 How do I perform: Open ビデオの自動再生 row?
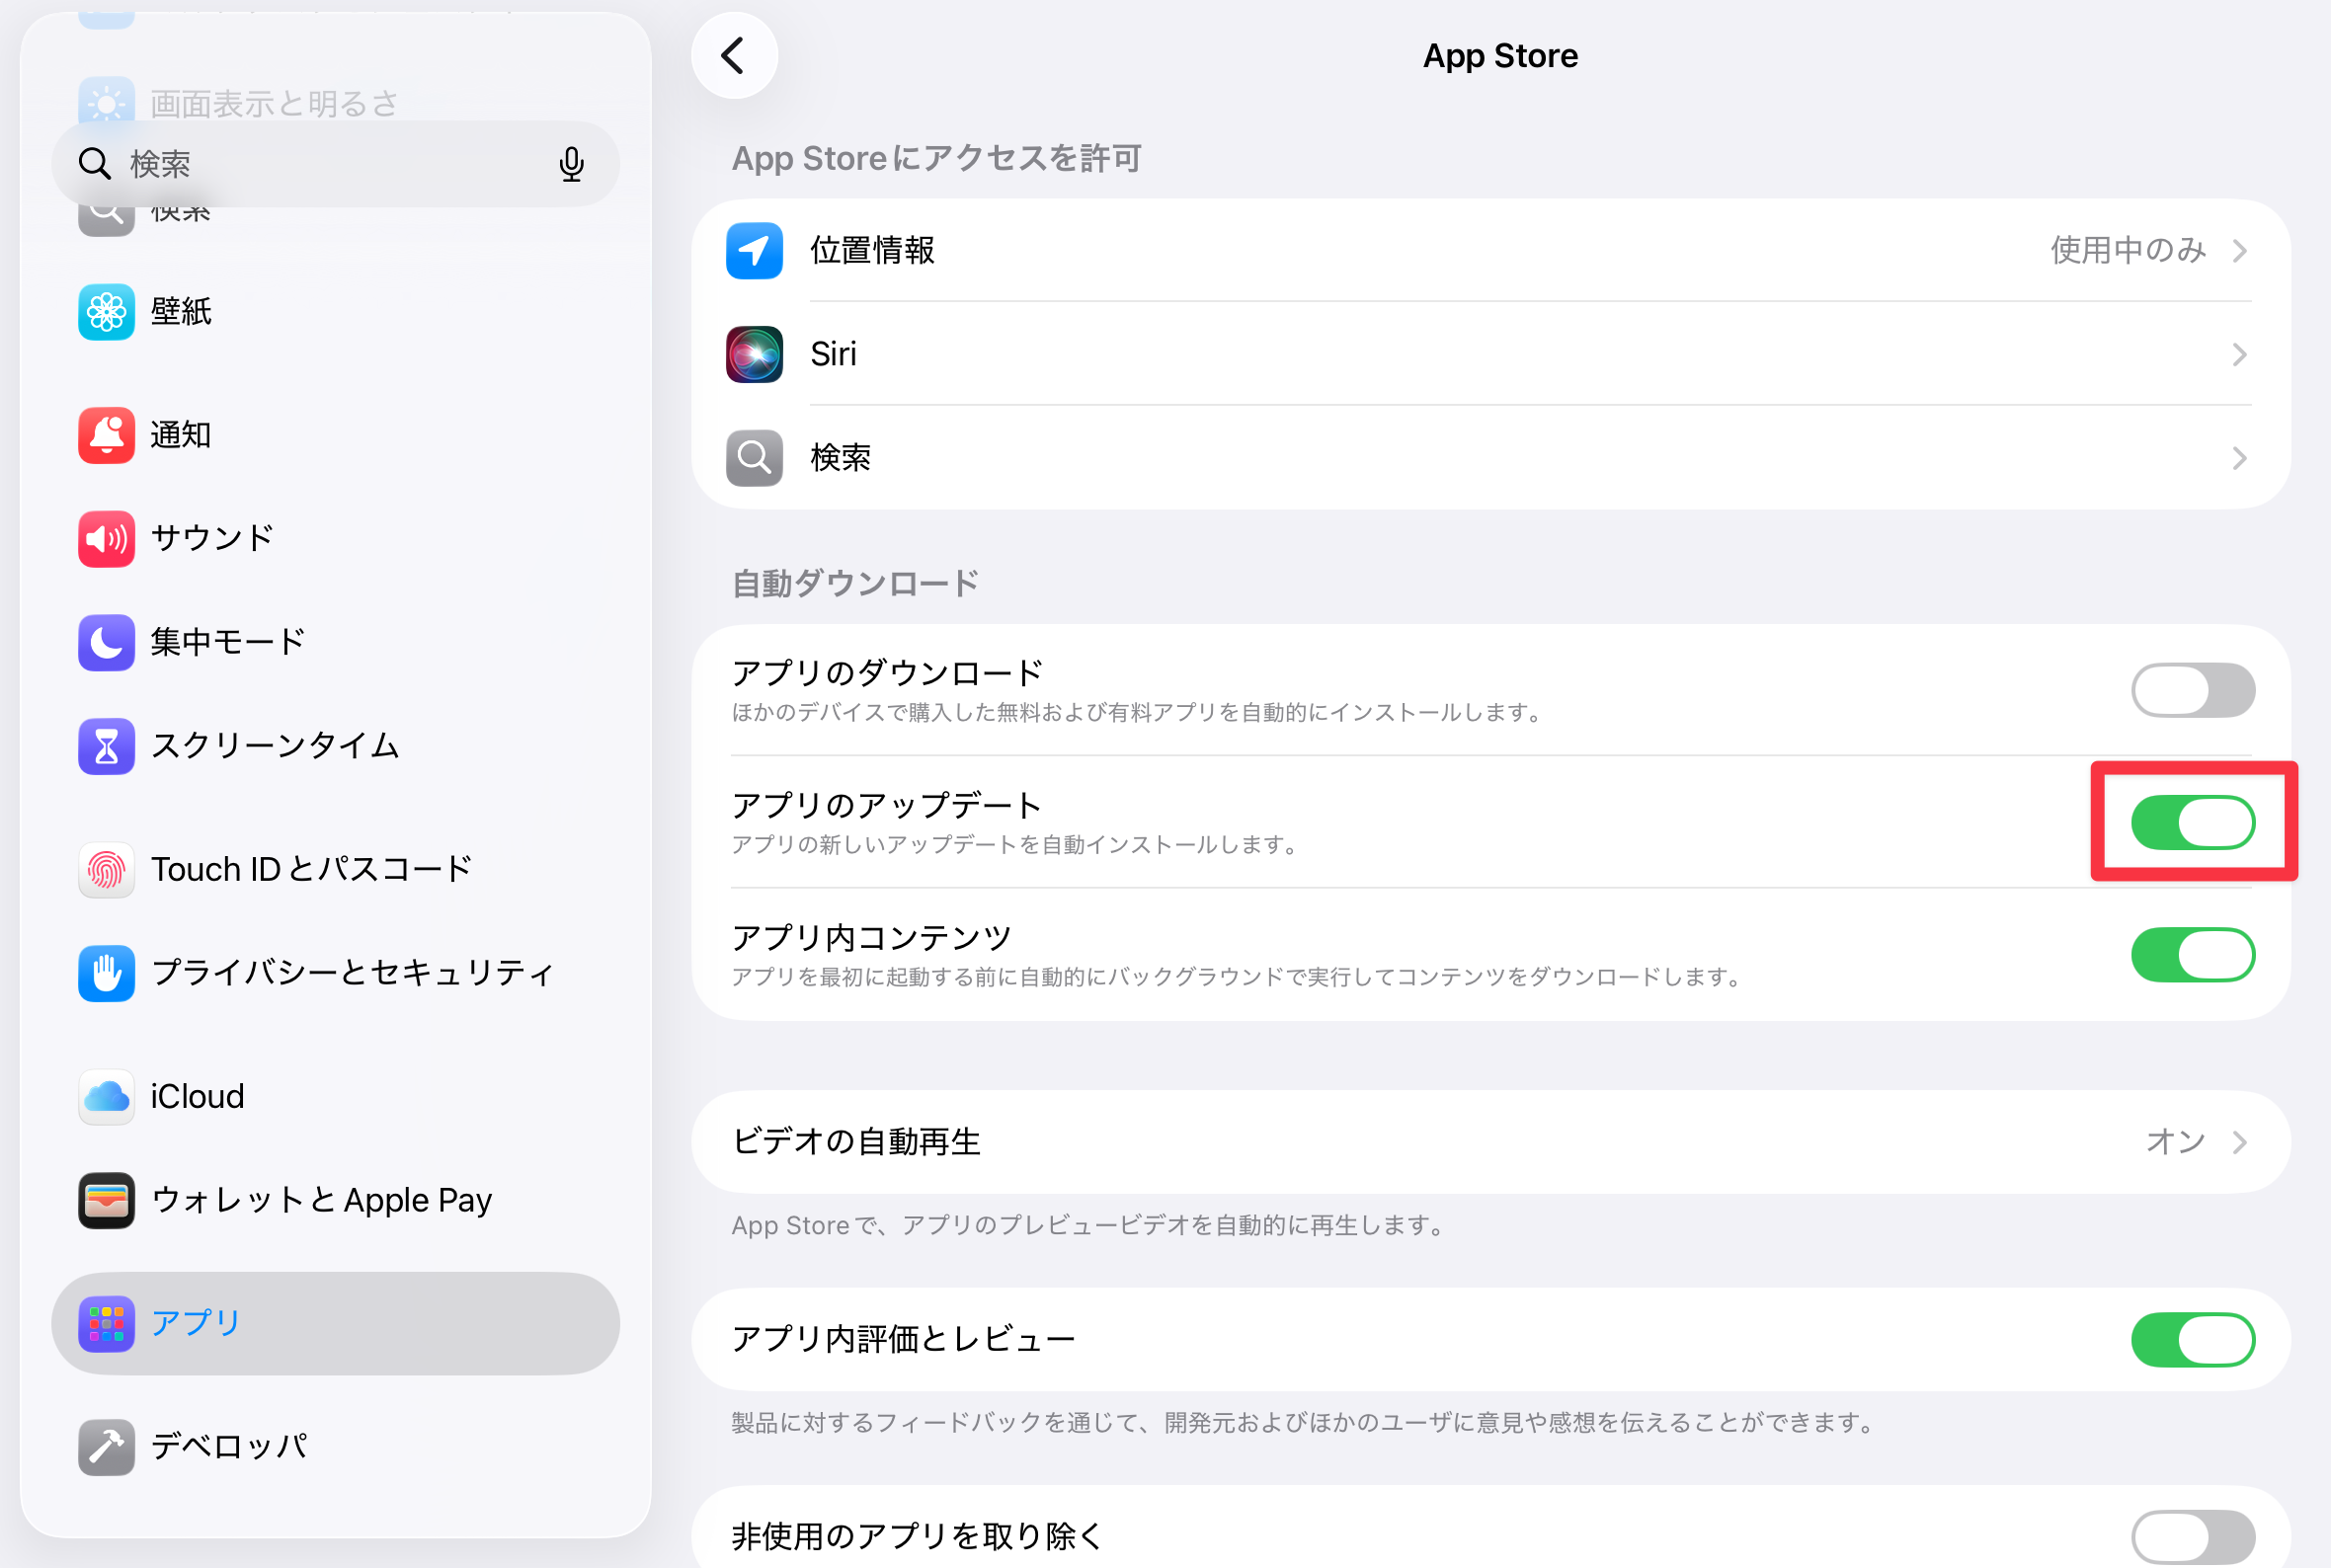(1491, 1142)
